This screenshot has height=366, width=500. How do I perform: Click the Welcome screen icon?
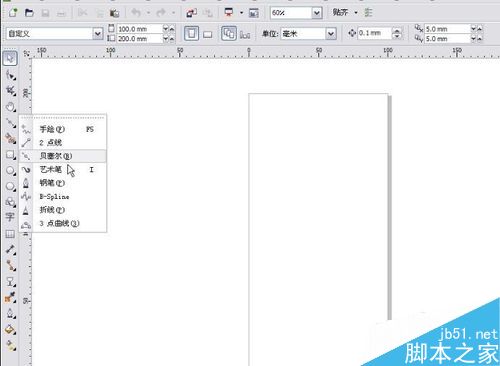(x=254, y=13)
